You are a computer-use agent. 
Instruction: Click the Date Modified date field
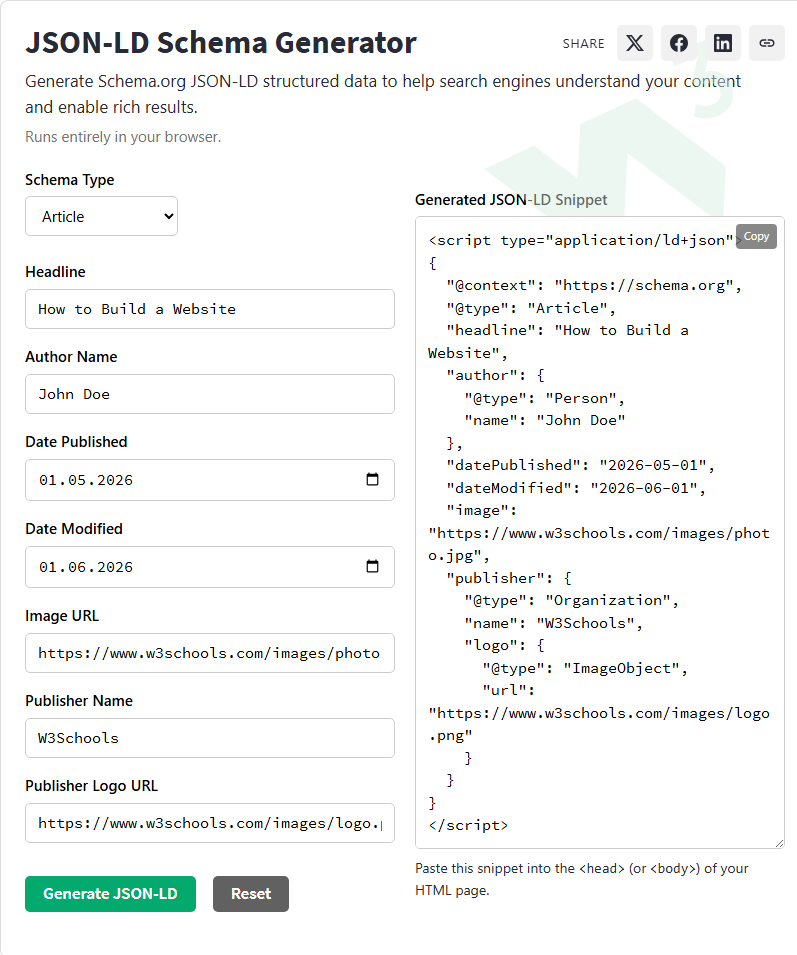coord(209,567)
